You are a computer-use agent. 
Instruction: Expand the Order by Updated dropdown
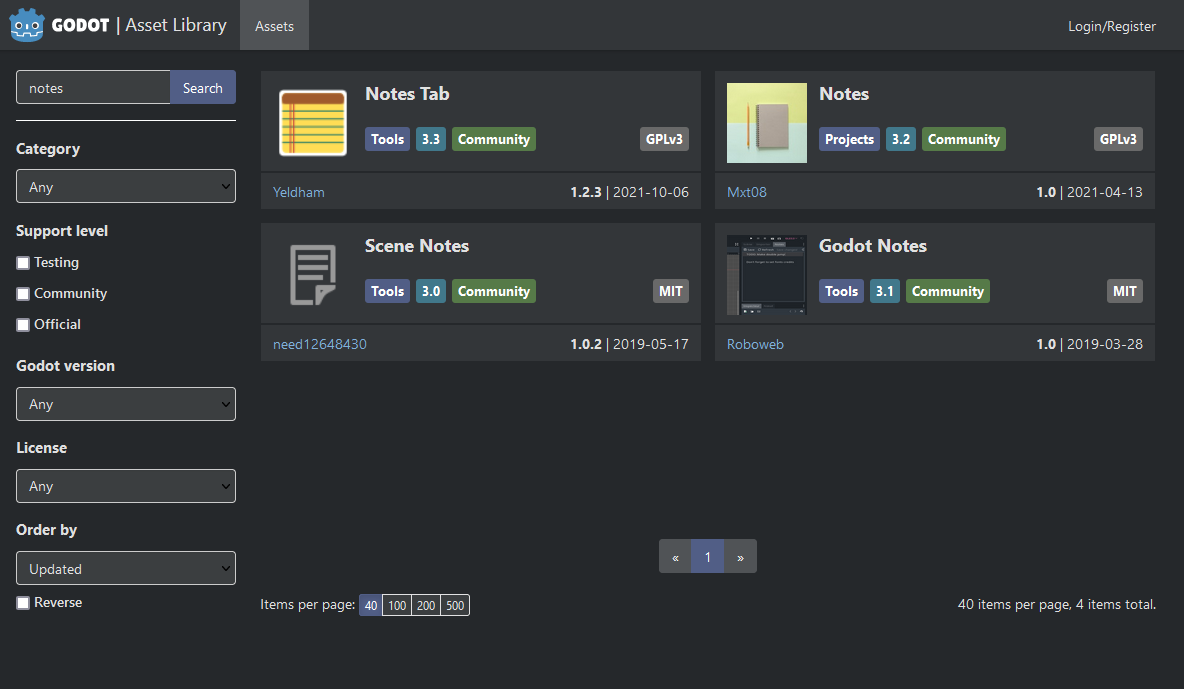tap(126, 568)
